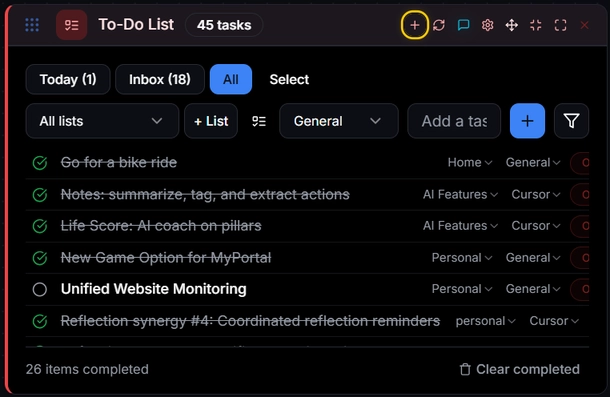
Task: Expand General dropdown on bike ride row
Action: [x=533, y=162]
